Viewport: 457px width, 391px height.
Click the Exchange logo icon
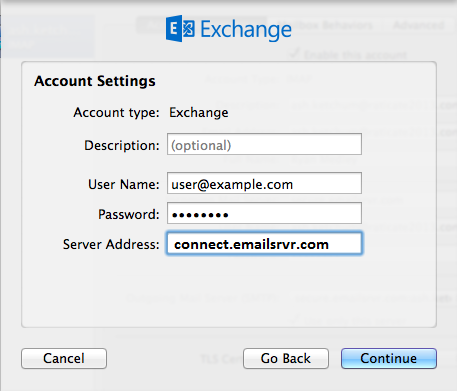pos(180,28)
